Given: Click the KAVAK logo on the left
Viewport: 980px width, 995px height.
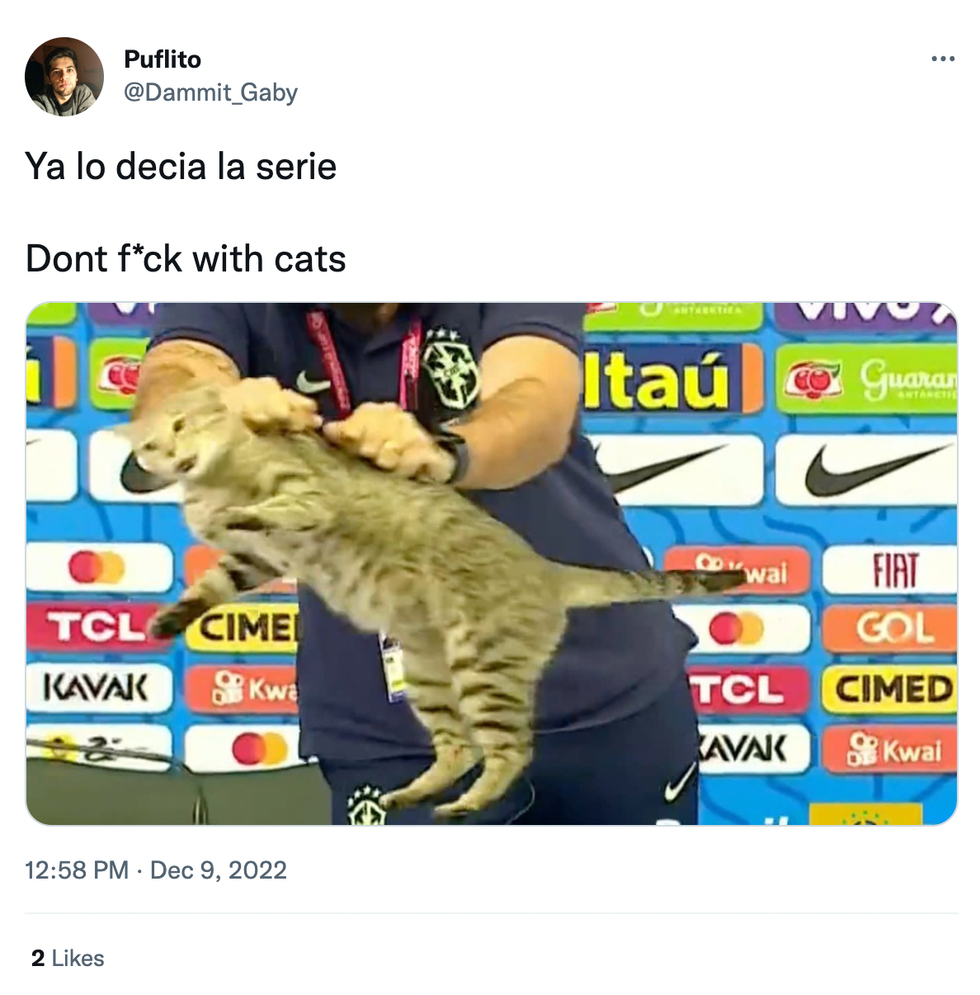Looking at the screenshot, I should point(98,688).
